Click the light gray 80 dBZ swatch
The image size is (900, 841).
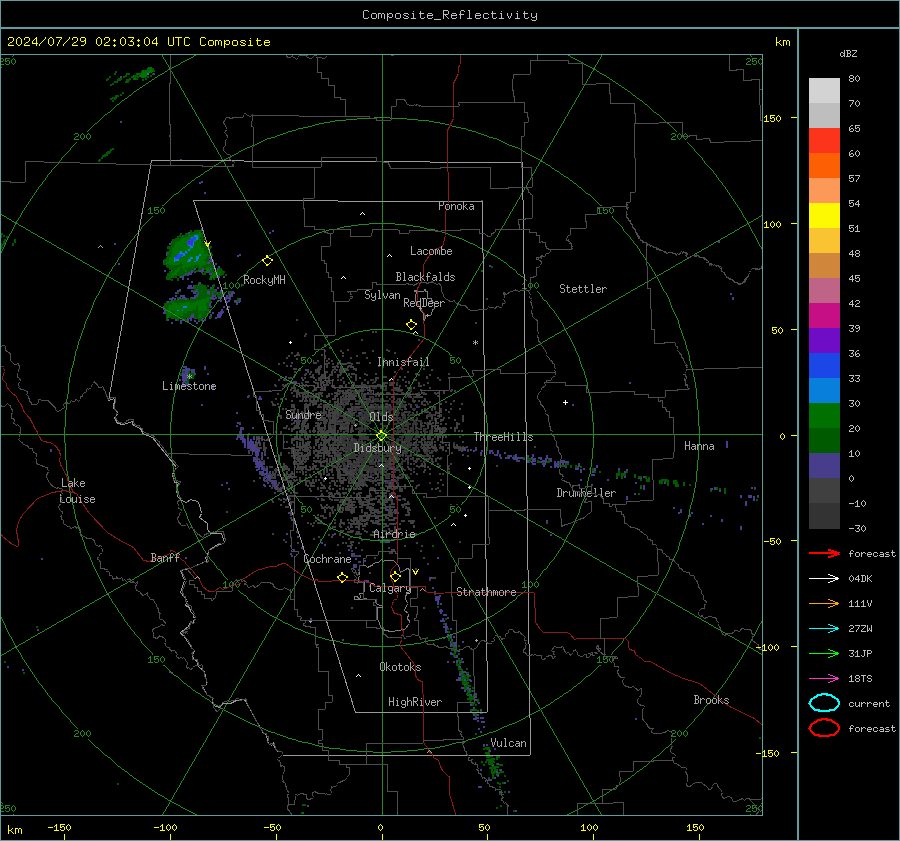pyautogui.click(x=824, y=90)
